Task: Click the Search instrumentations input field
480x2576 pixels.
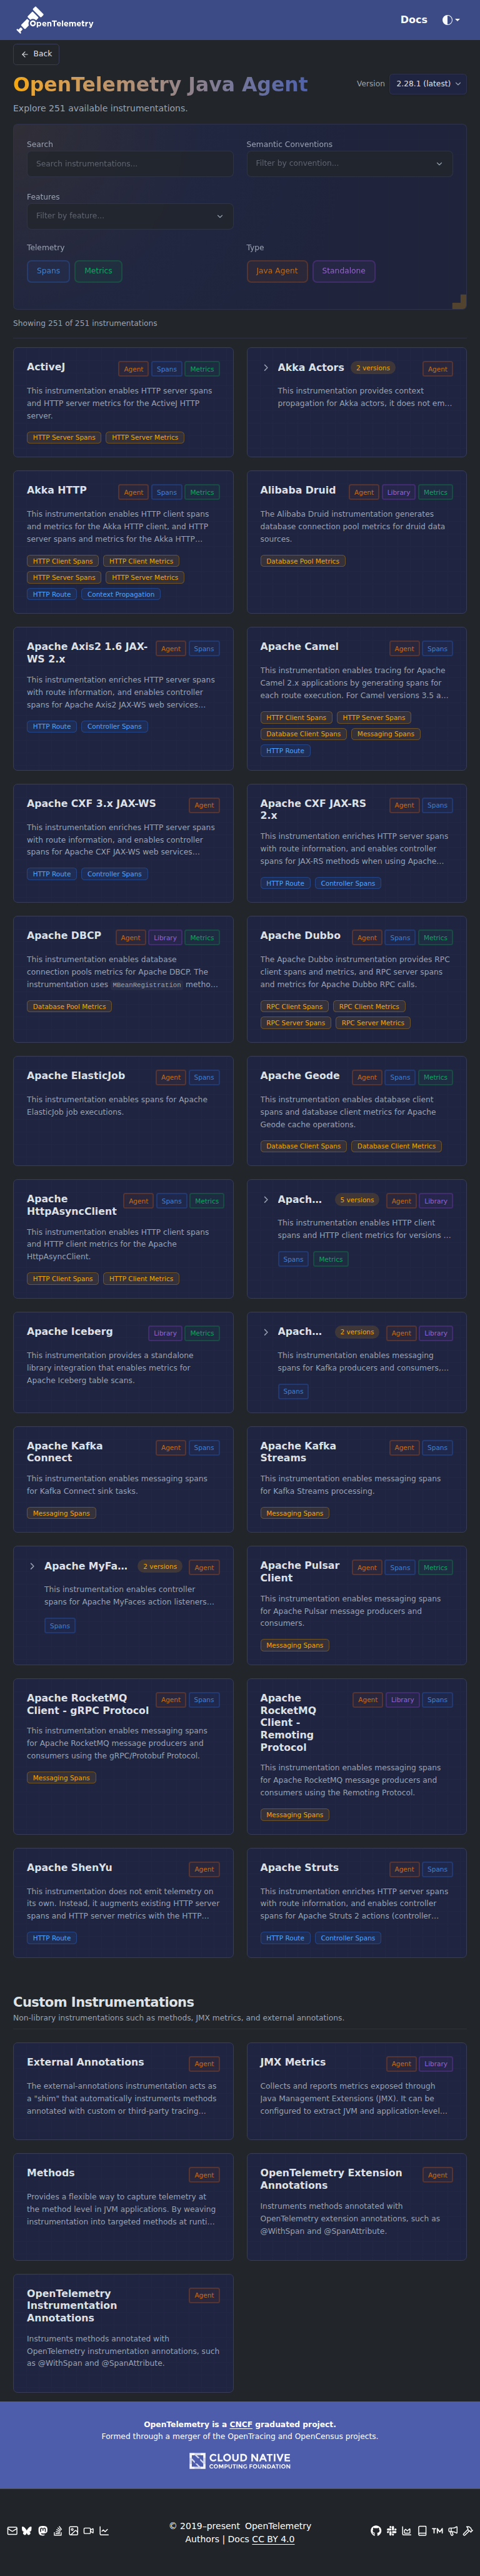Action: [130, 164]
